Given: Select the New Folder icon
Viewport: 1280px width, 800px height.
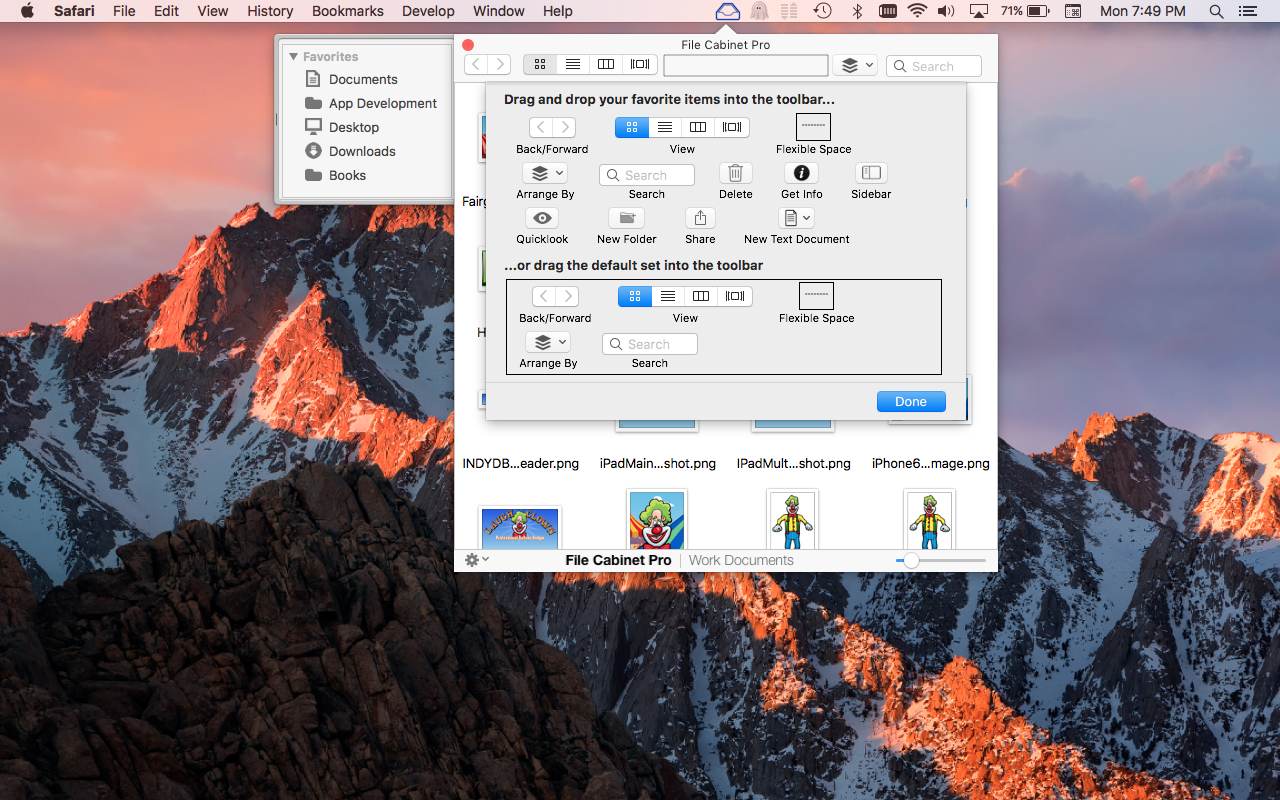Looking at the screenshot, I should 626,218.
